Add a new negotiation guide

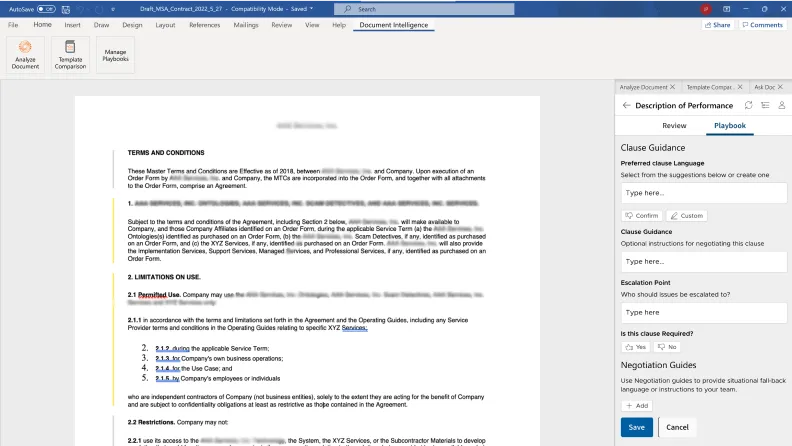coord(636,406)
